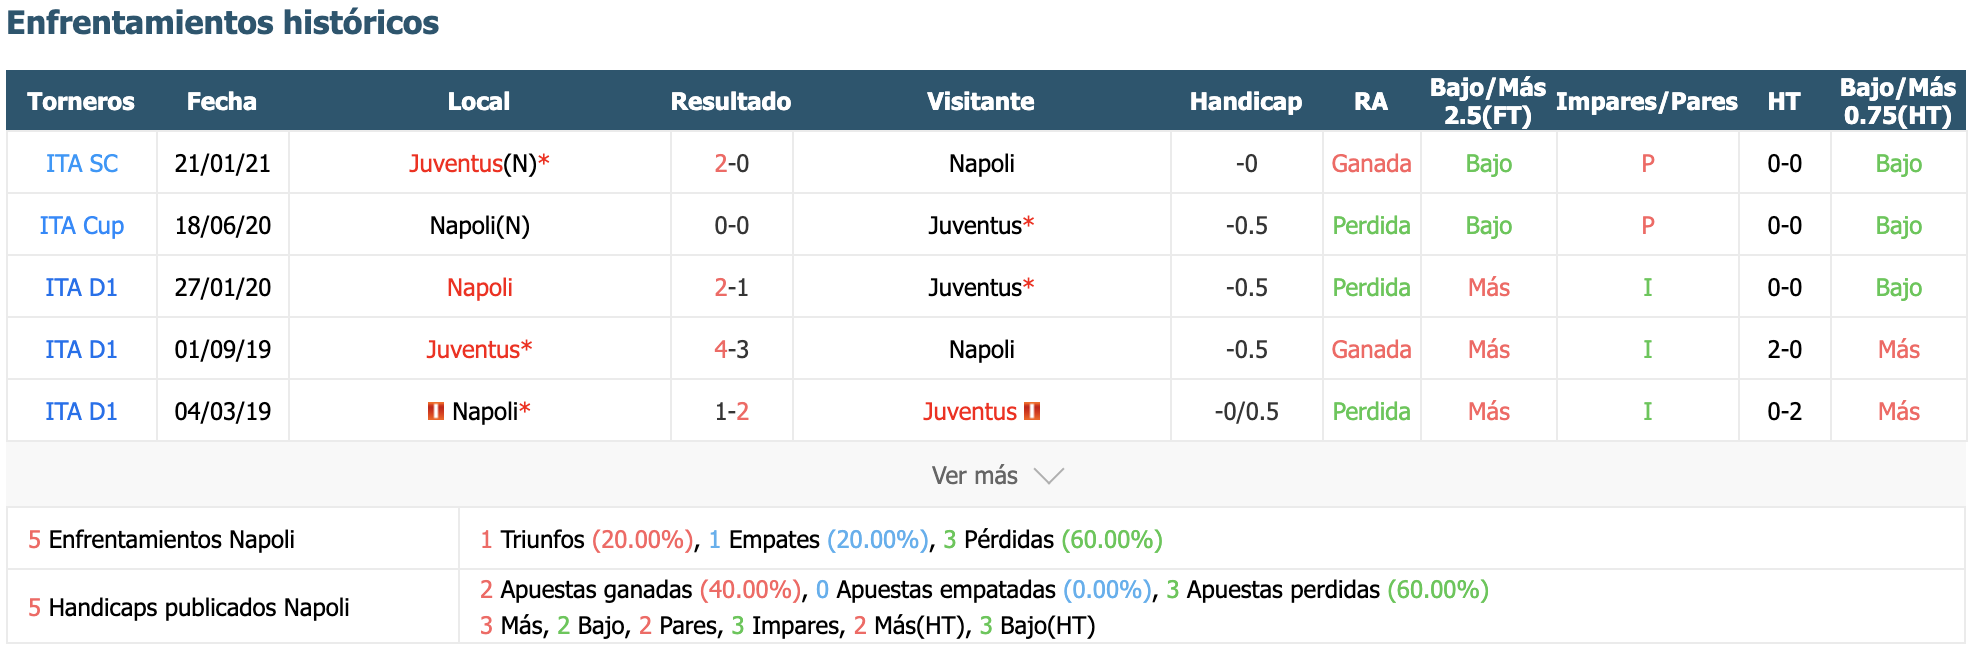Open ITA D1 link dated 27/01/20

click(x=82, y=287)
